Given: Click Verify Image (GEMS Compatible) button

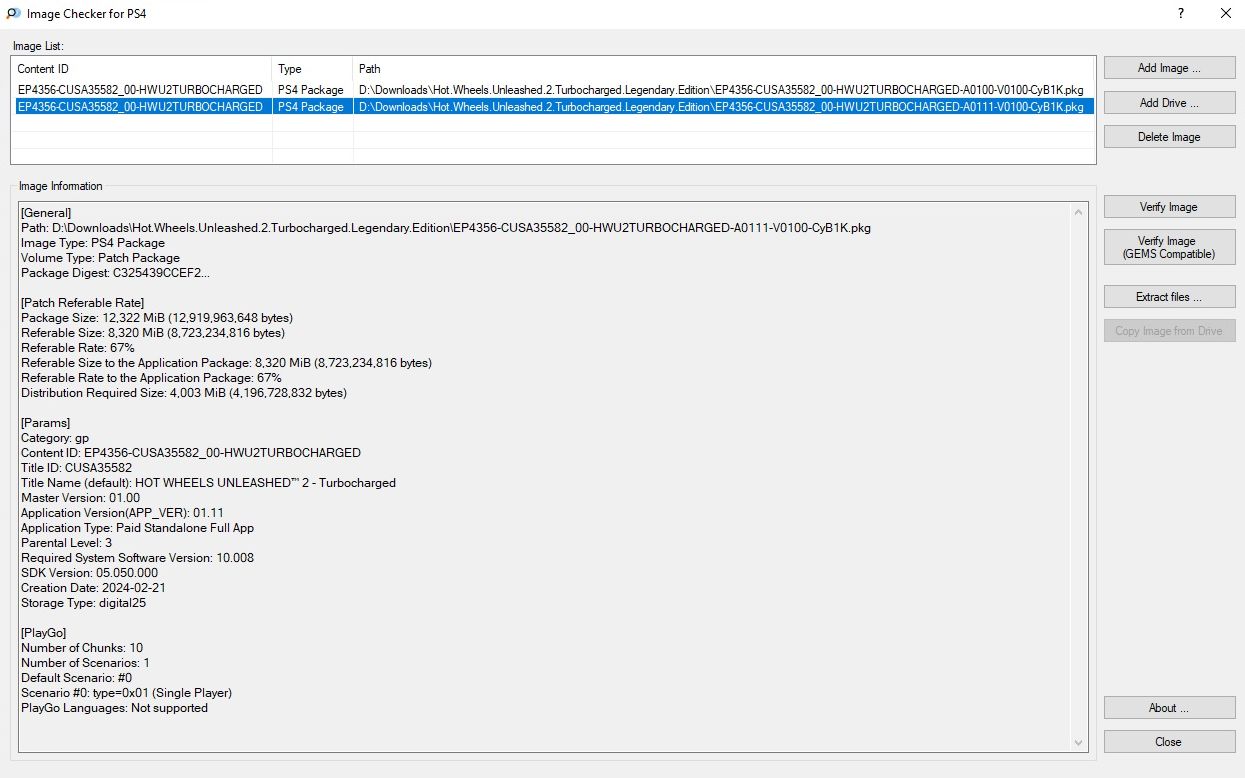Looking at the screenshot, I should [x=1169, y=247].
